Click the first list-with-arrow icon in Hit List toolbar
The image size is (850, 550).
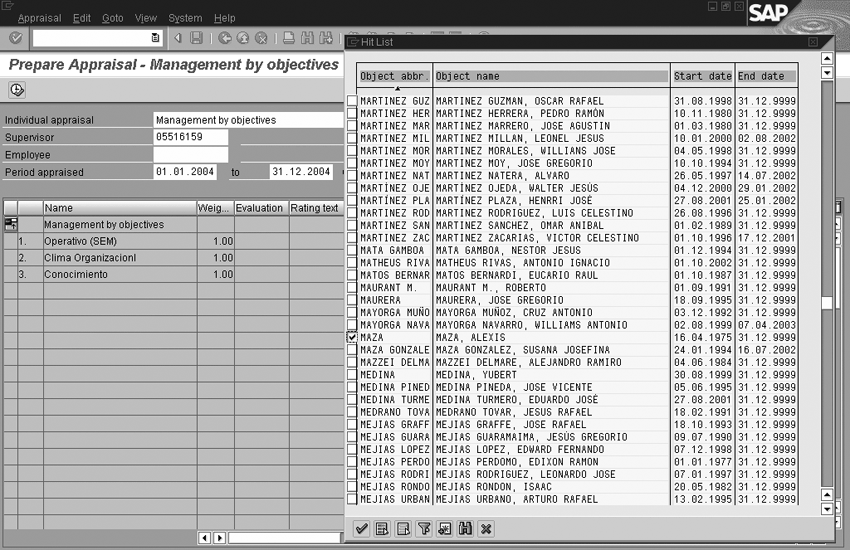pos(382,529)
